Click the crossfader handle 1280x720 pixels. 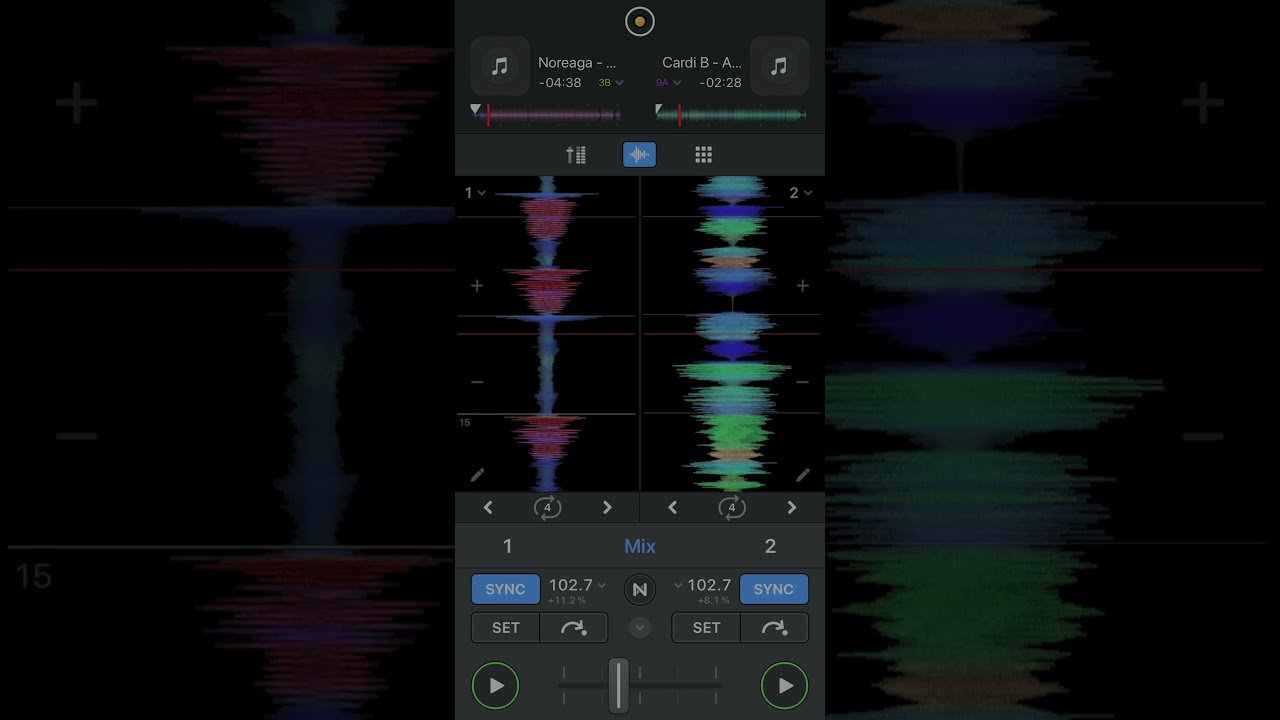point(619,686)
